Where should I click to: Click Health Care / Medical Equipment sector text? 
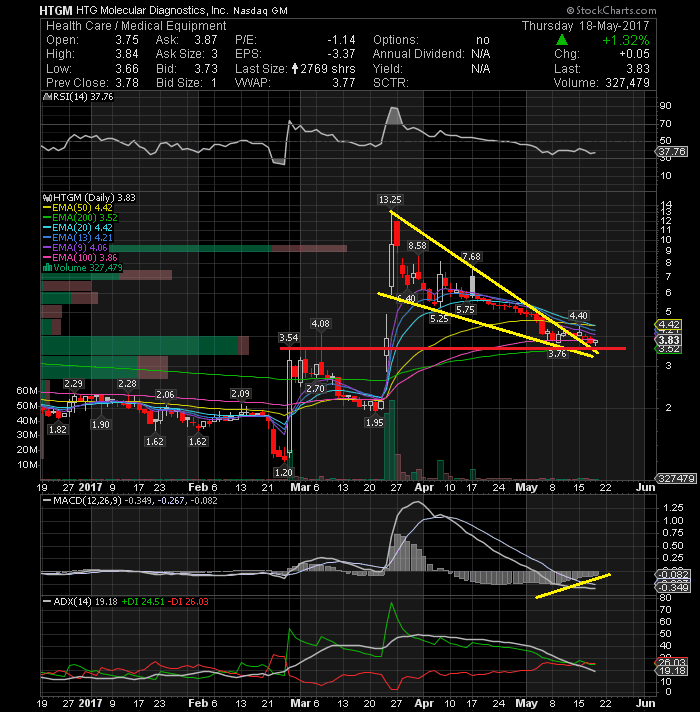click(x=136, y=26)
